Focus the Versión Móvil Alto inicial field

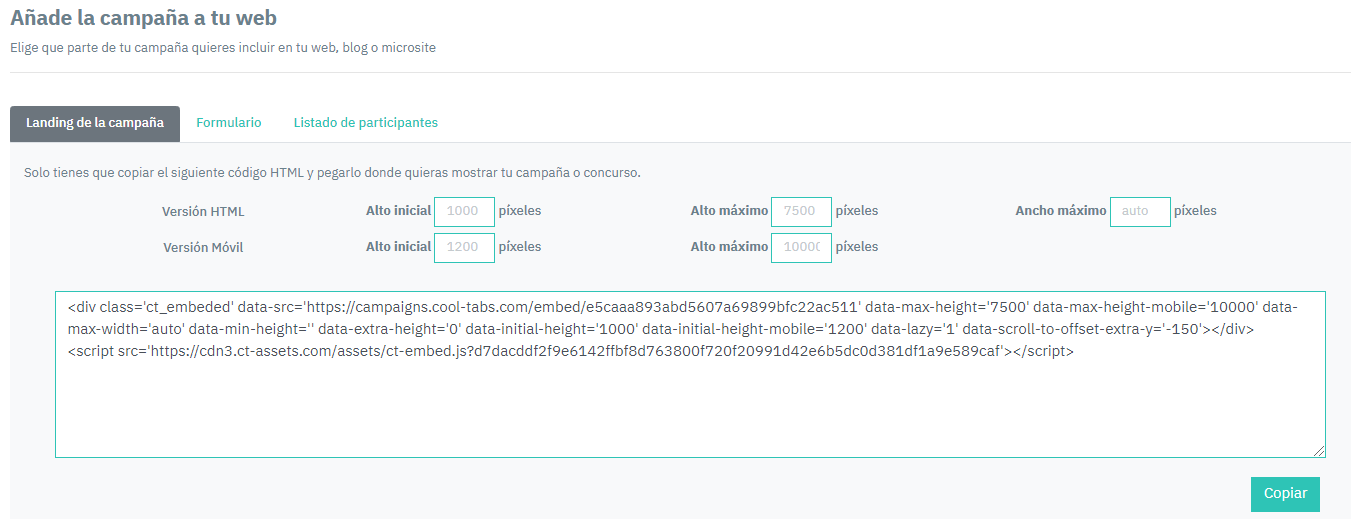464,247
